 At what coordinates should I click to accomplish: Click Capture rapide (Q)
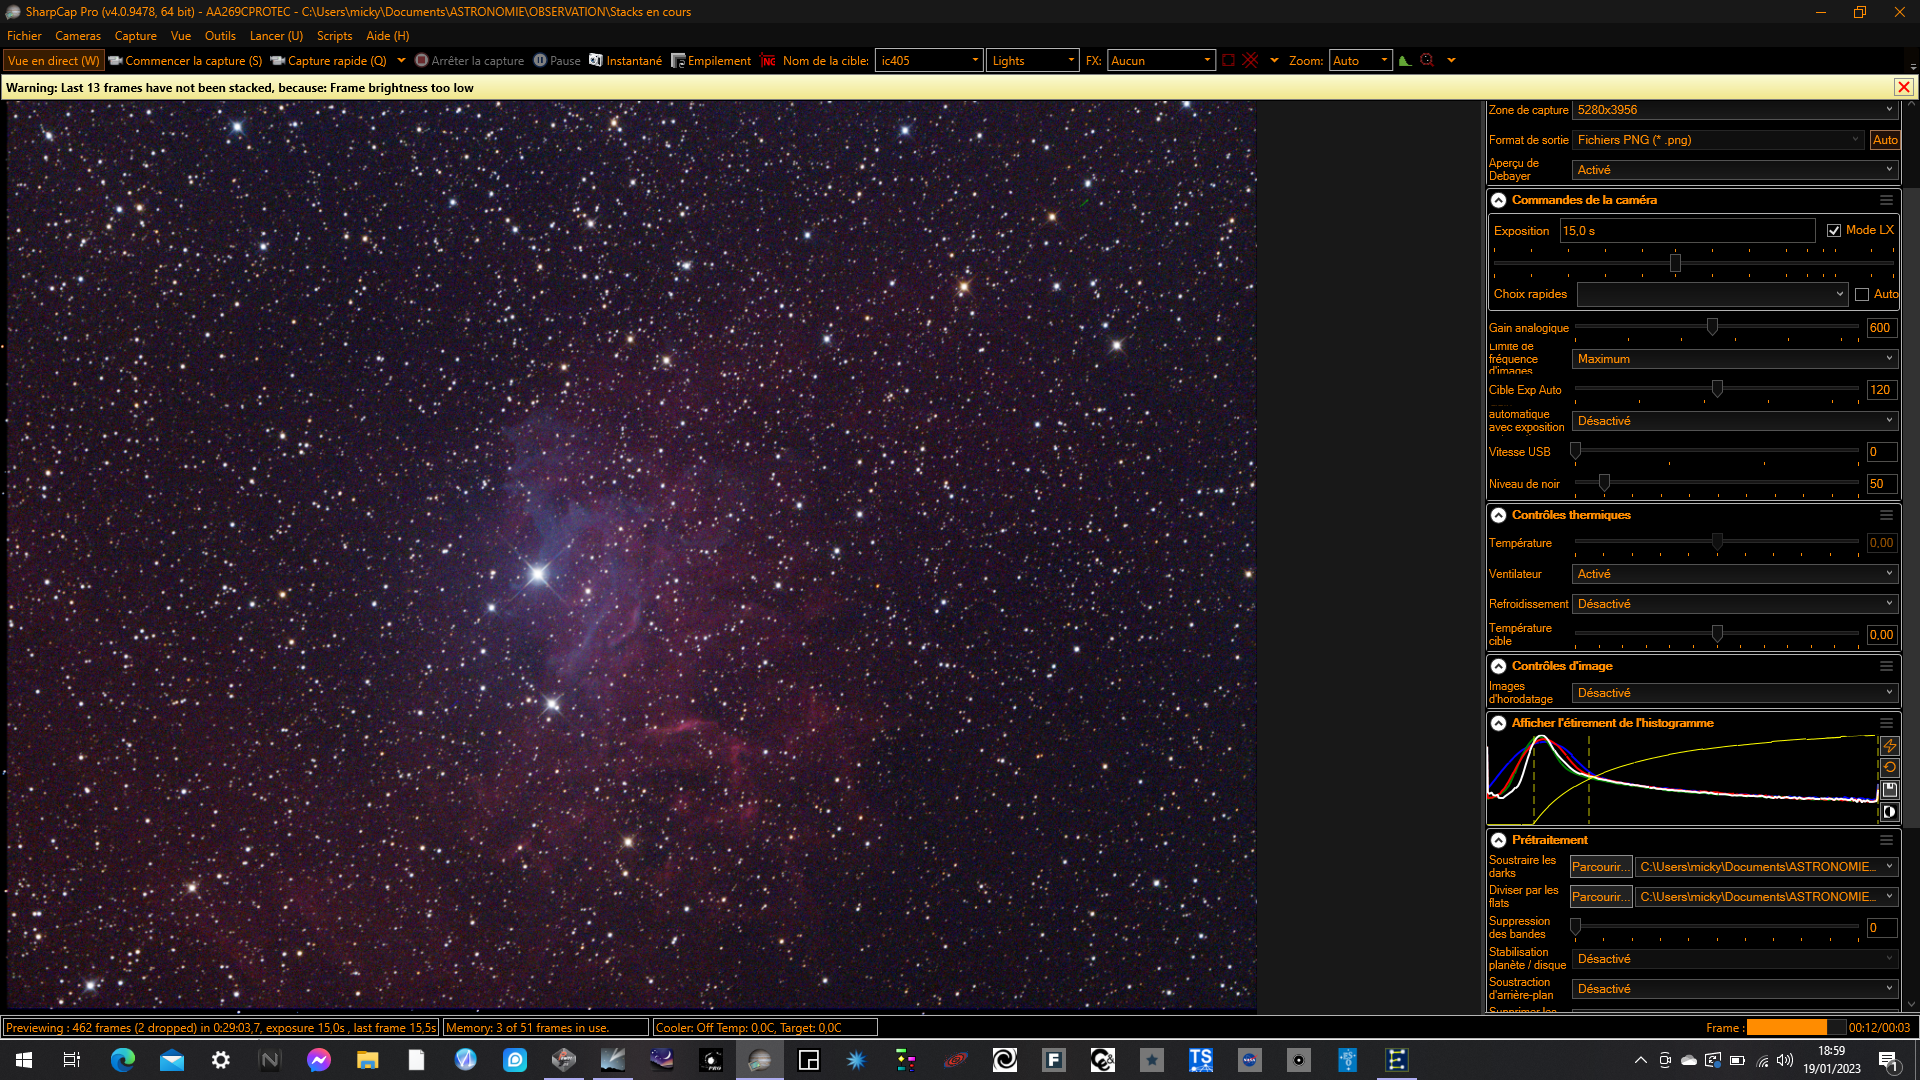point(328,61)
